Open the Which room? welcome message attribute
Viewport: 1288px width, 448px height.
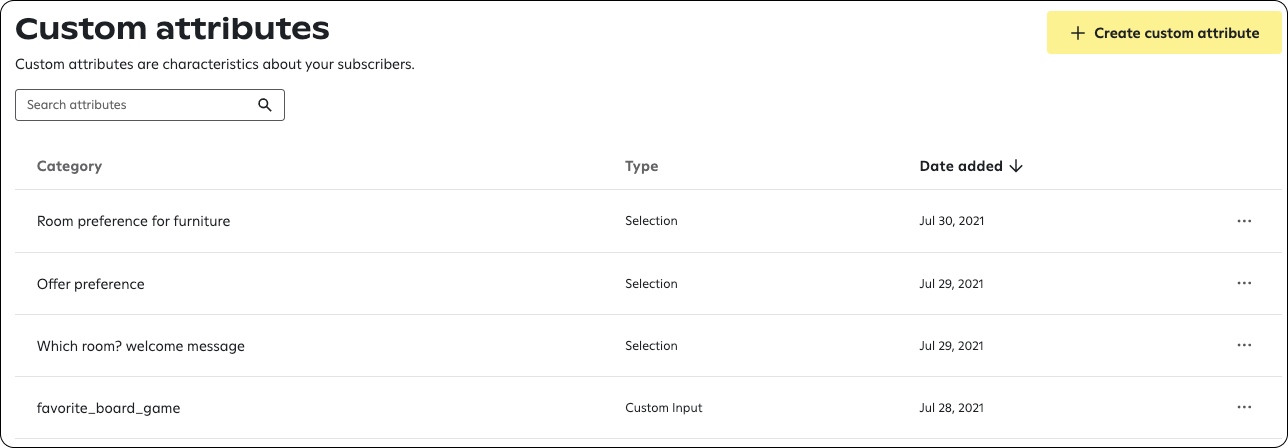pos(141,346)
